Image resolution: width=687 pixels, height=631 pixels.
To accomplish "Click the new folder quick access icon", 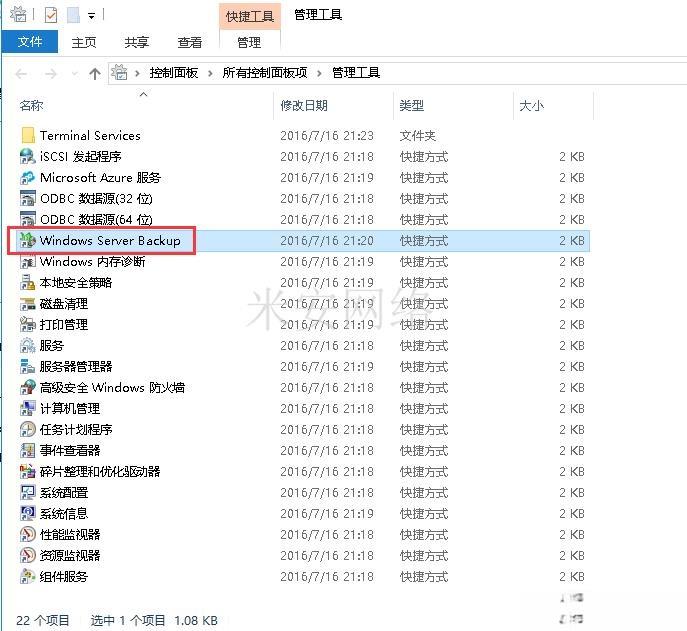I will click(73, 15).
